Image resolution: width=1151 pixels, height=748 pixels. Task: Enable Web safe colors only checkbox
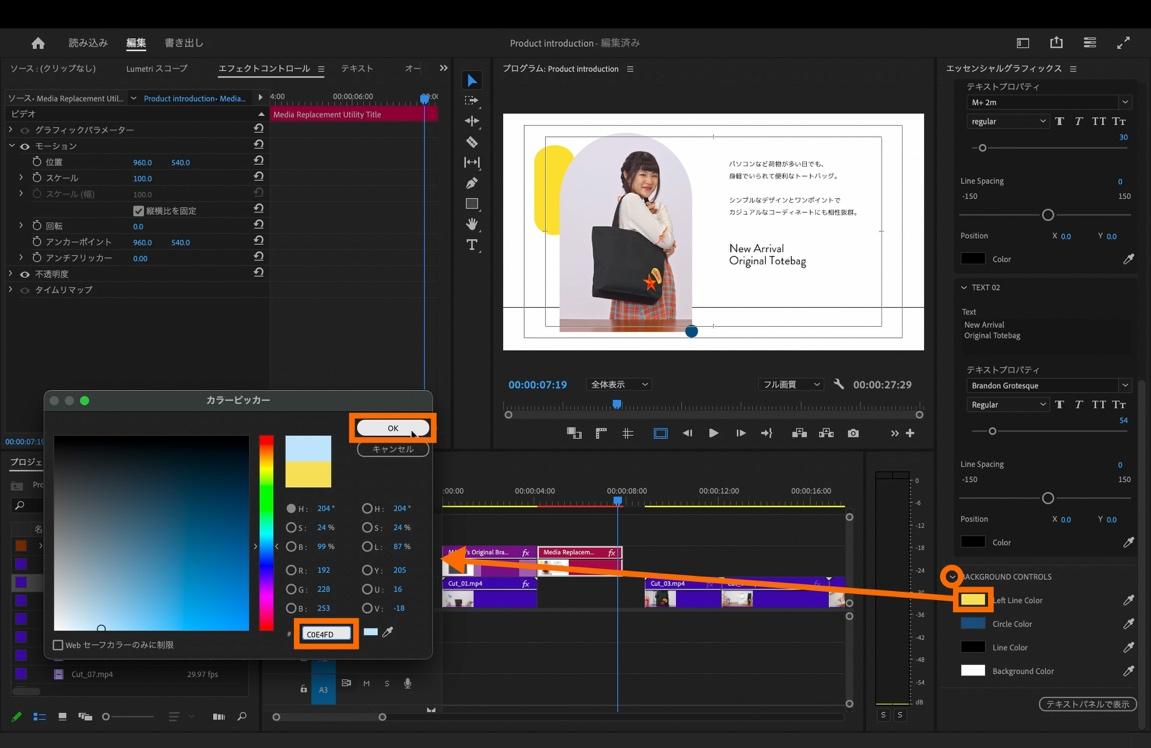pos(58,645)
